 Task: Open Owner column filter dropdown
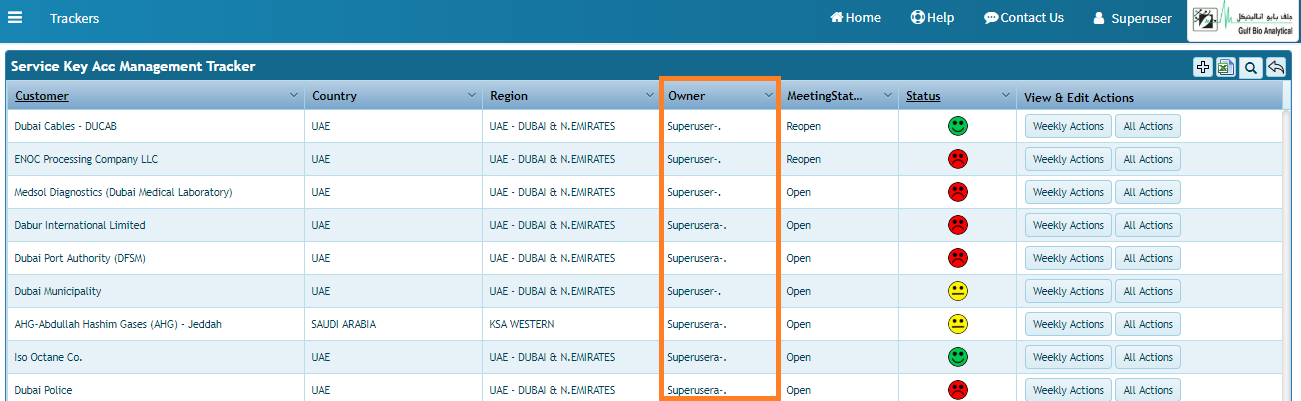769,96
